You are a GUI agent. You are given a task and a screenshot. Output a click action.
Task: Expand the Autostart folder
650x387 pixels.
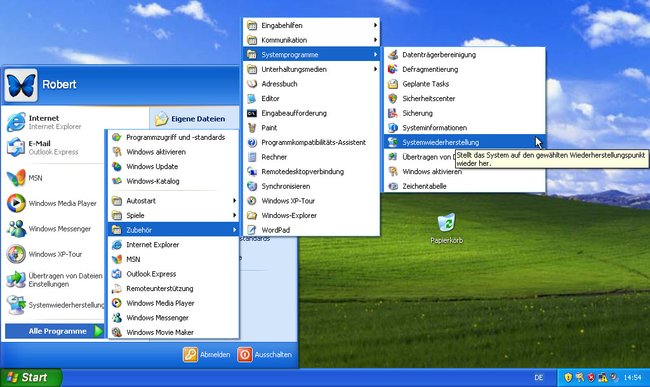tap(173, 201)
